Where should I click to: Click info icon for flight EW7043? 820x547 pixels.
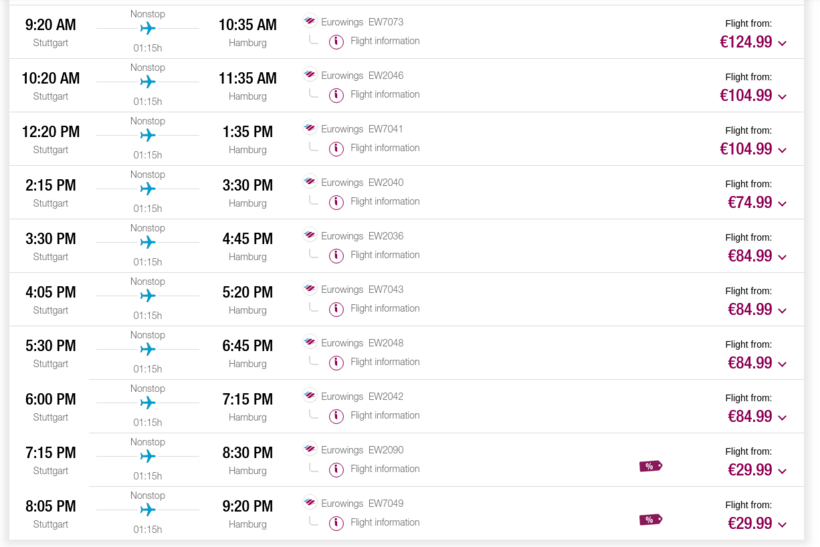[x=336, y=309]
